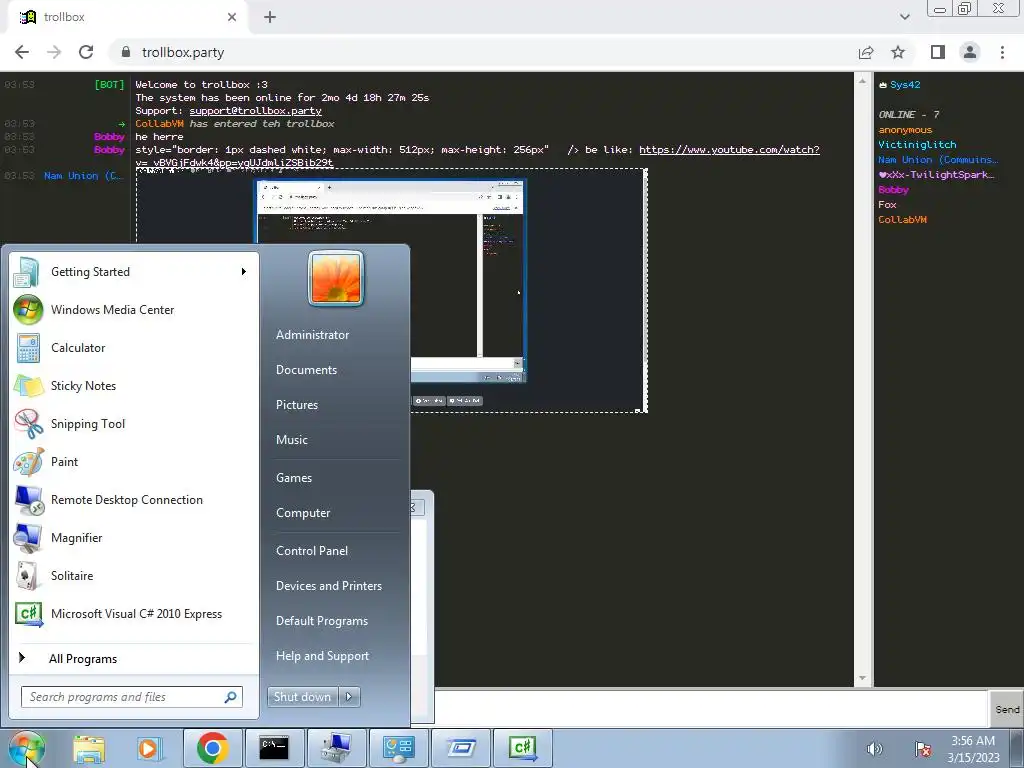Image resolution: width=1024 pixels, height=768 pixels.
Task: Click the Send chat button
Action: [x=1006, y=709]
